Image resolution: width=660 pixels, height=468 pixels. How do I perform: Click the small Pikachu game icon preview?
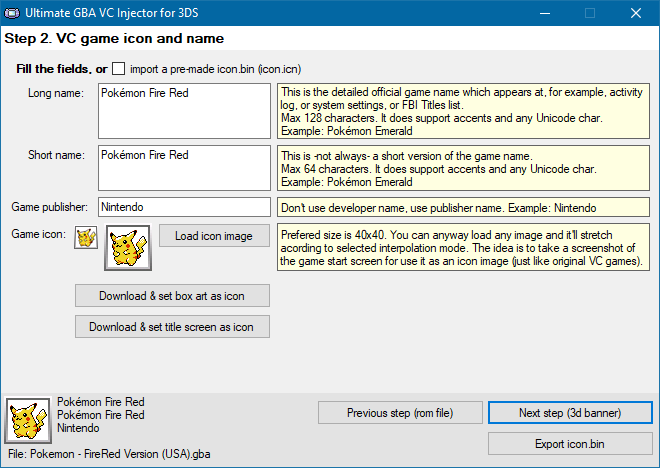(86, 237)
